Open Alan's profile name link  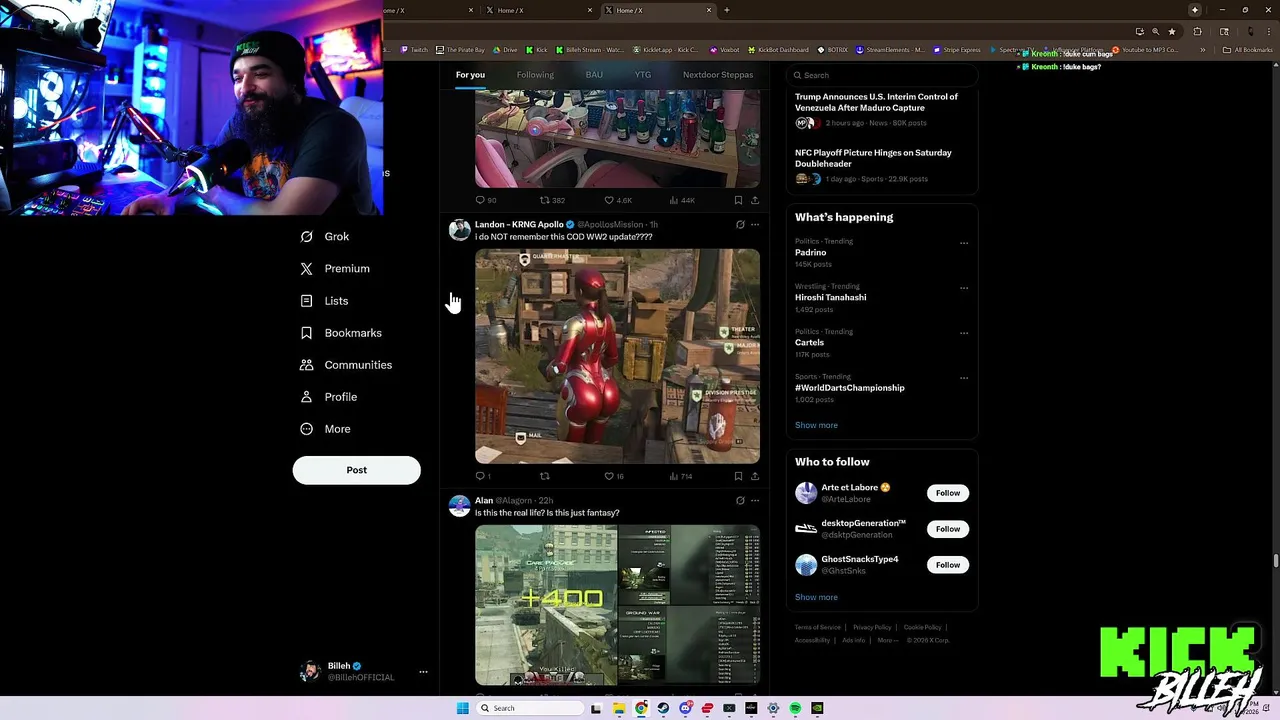tap(484, 501)
